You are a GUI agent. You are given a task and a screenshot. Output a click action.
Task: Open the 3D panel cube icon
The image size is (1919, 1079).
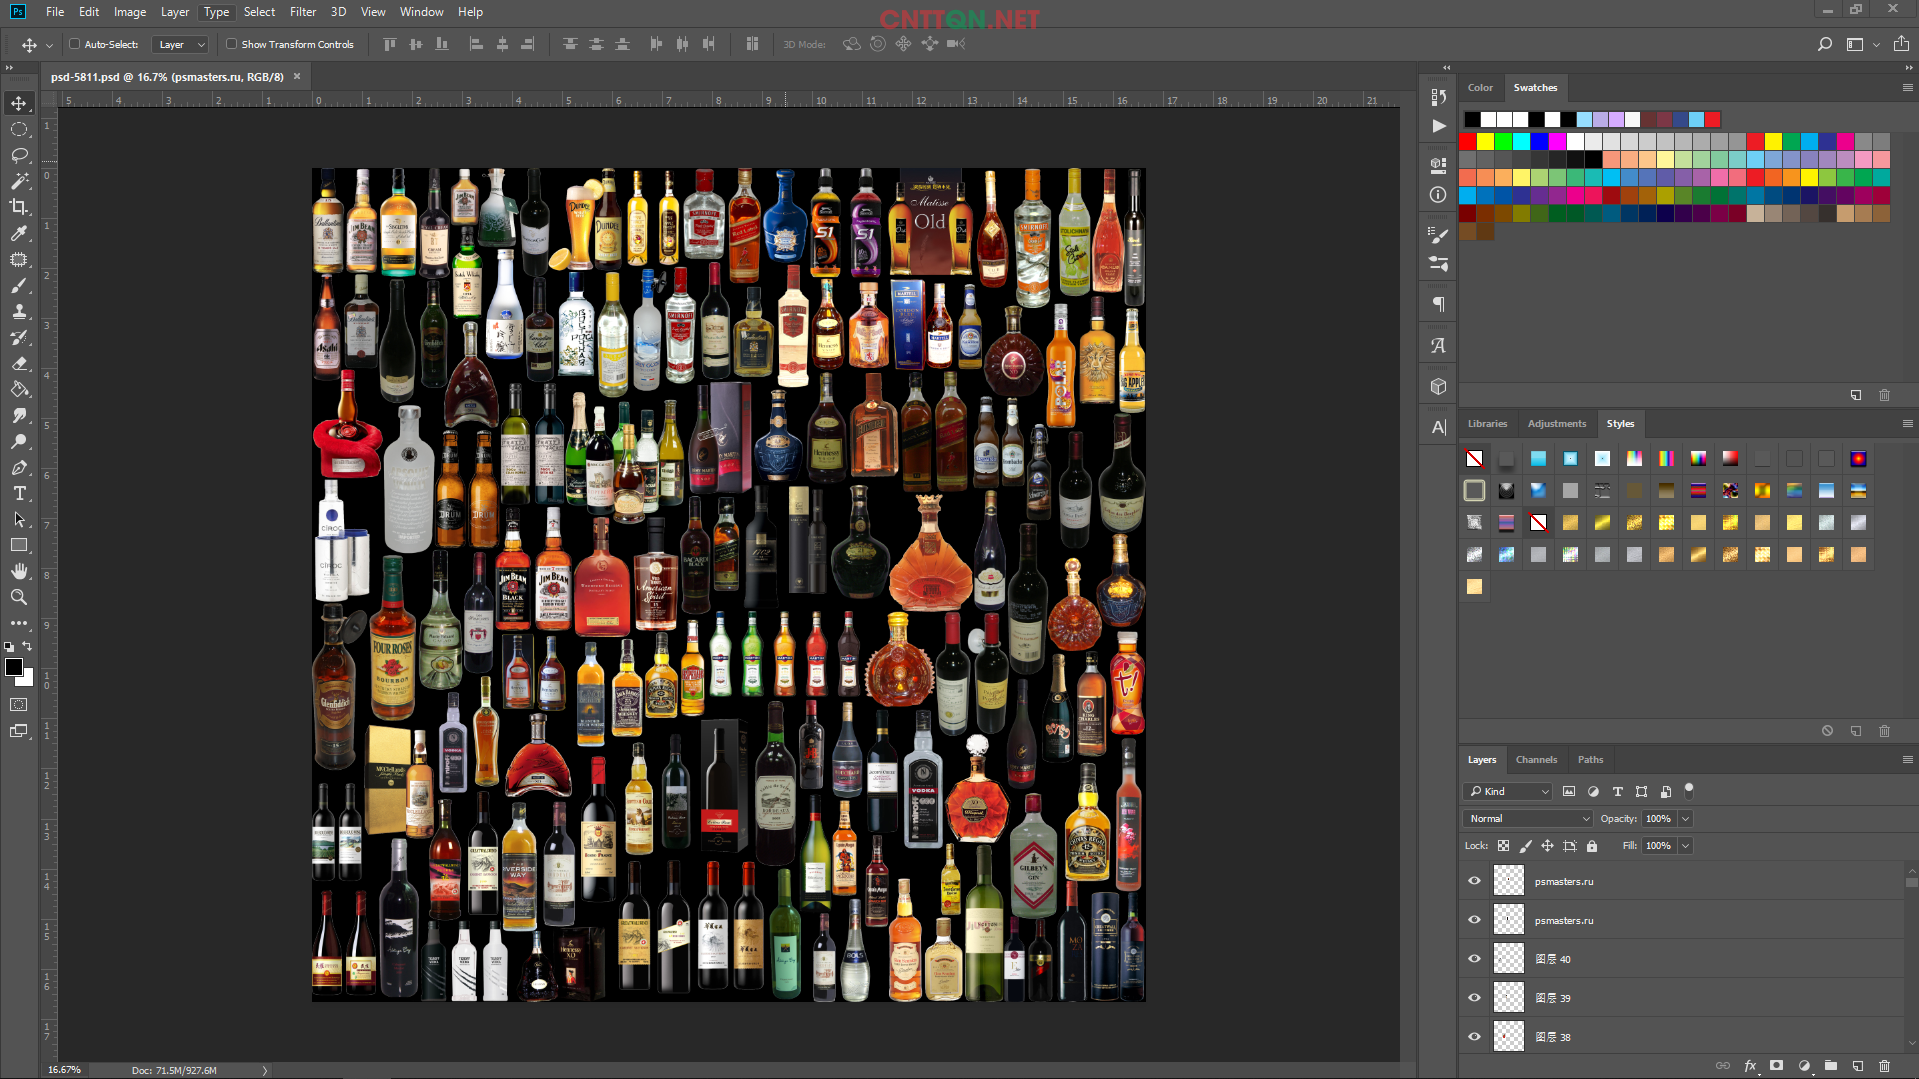(x=1438, y=386)
